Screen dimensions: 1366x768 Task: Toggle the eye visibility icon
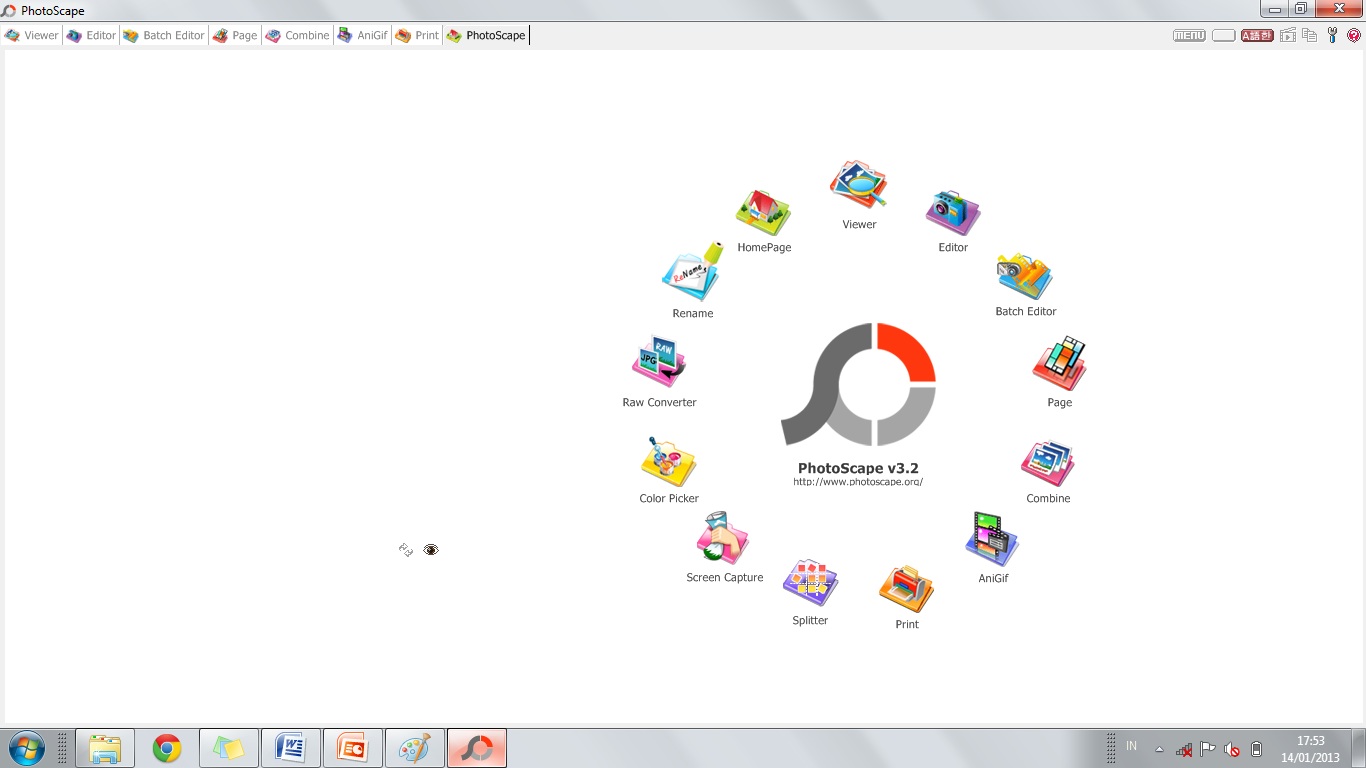click(431, 550)
